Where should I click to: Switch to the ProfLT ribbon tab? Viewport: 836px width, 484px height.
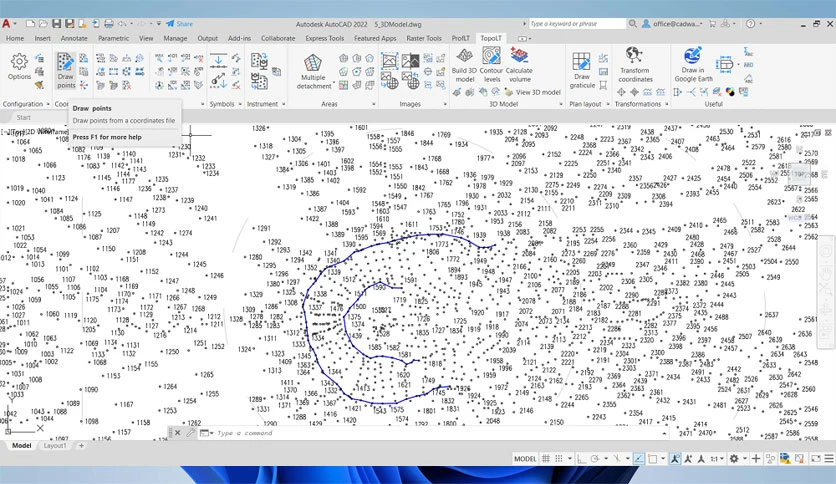coord(461,38)
